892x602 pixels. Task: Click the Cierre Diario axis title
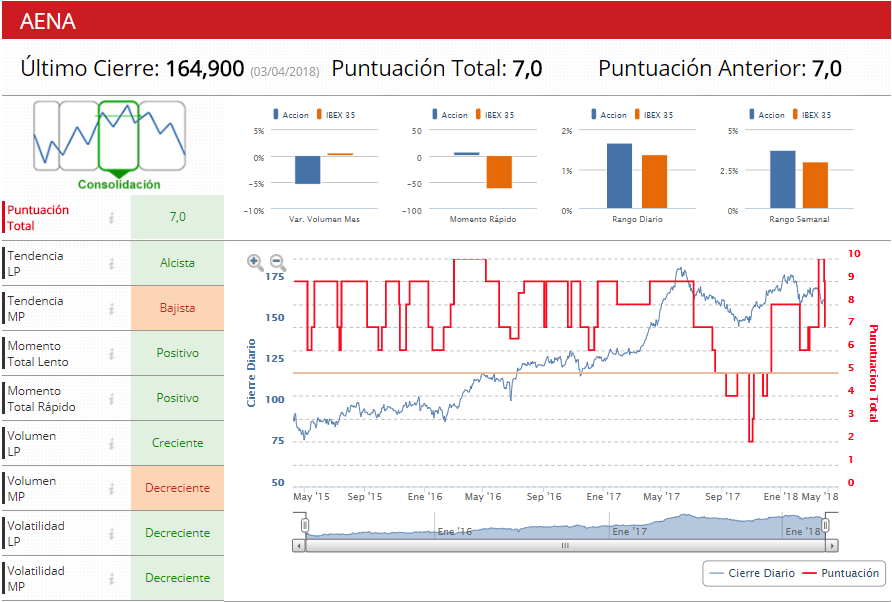pos(251,373)
